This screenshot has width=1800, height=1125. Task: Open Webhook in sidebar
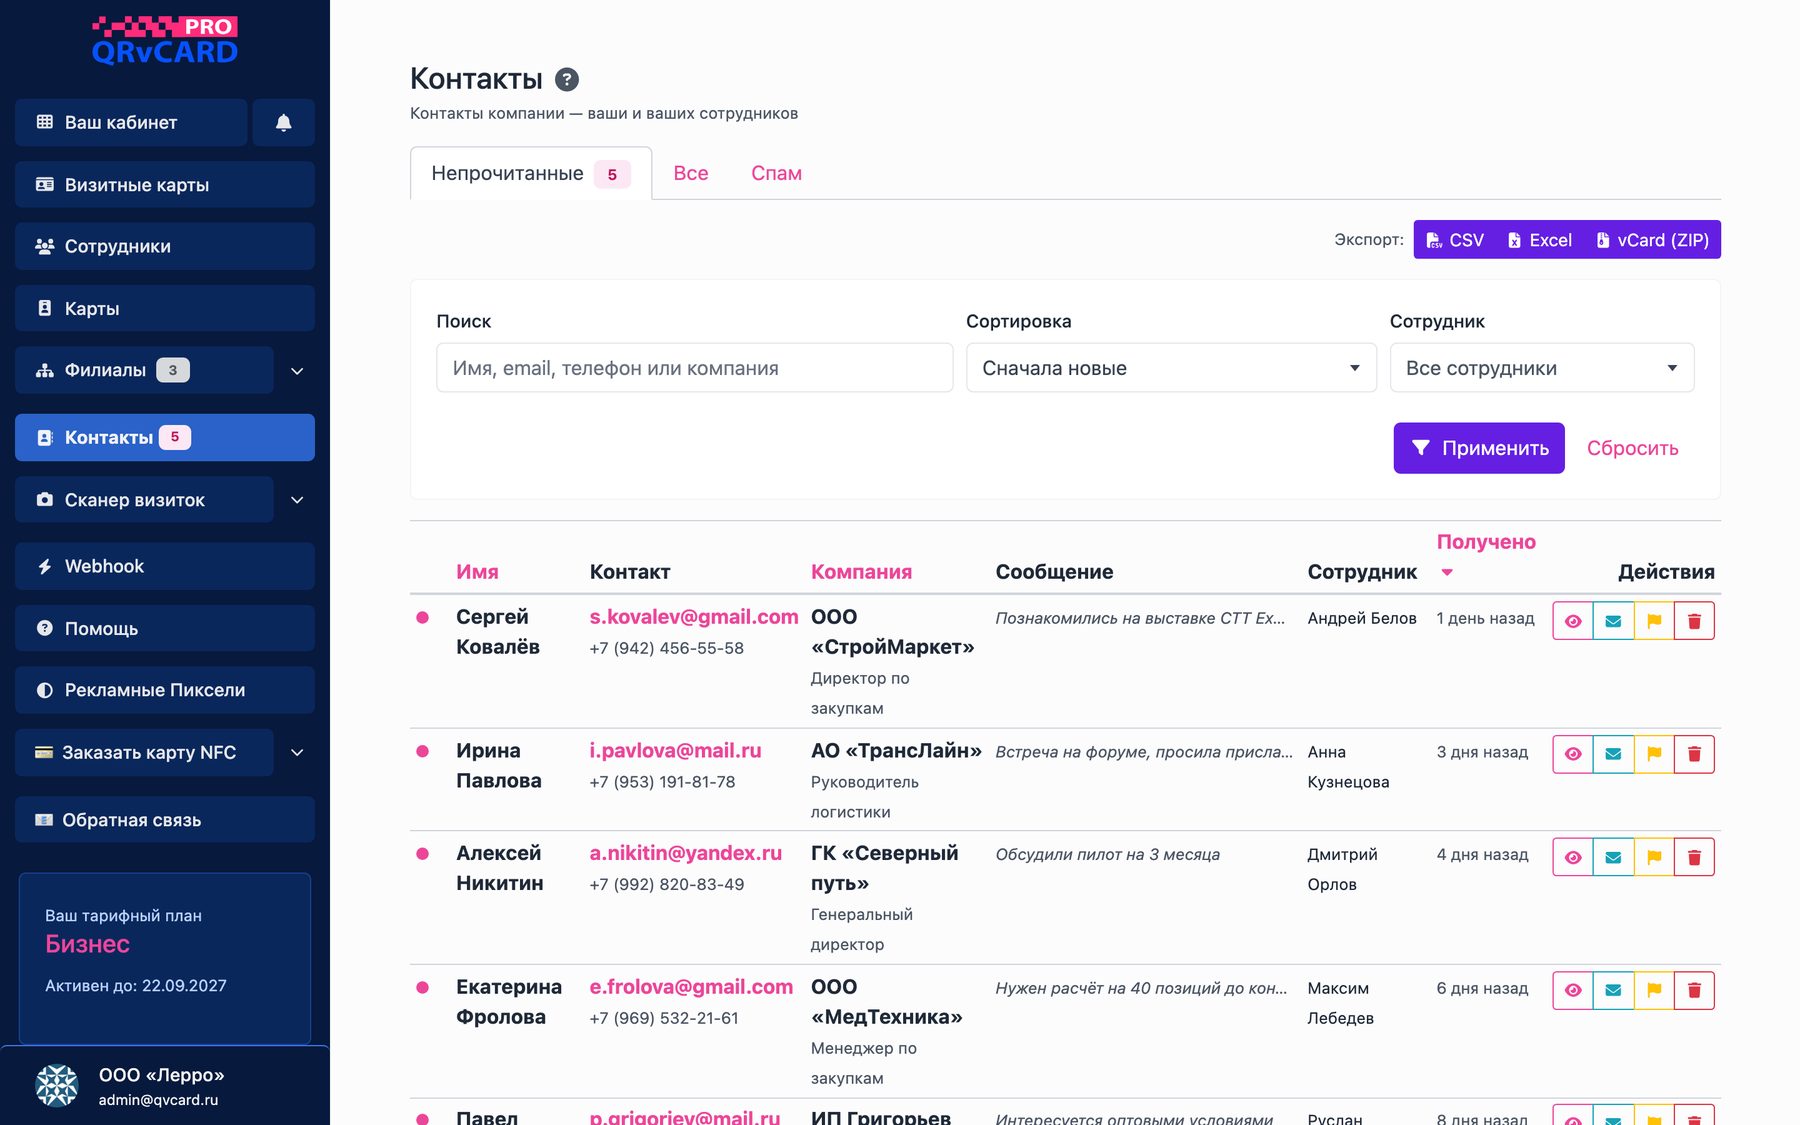[165, 566]
